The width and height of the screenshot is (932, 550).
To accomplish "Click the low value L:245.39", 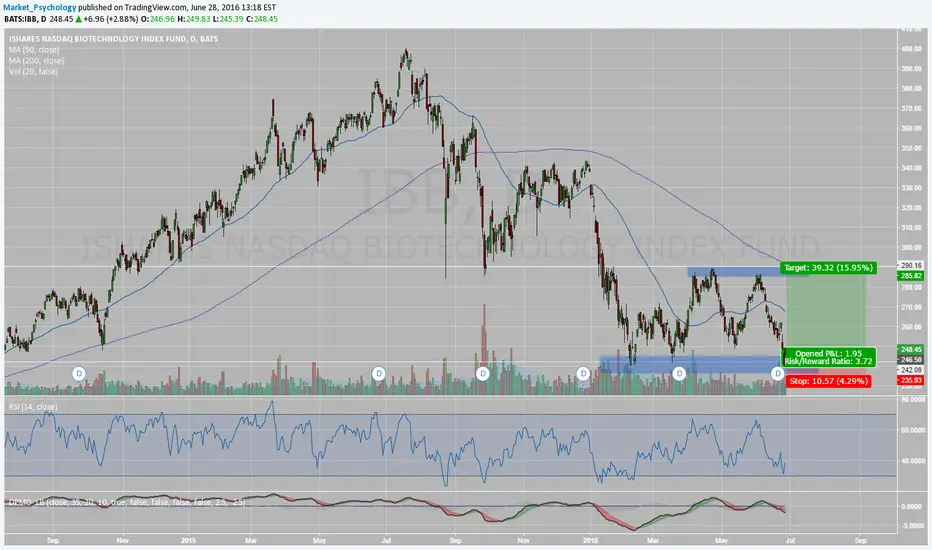I will click(228, 19).
